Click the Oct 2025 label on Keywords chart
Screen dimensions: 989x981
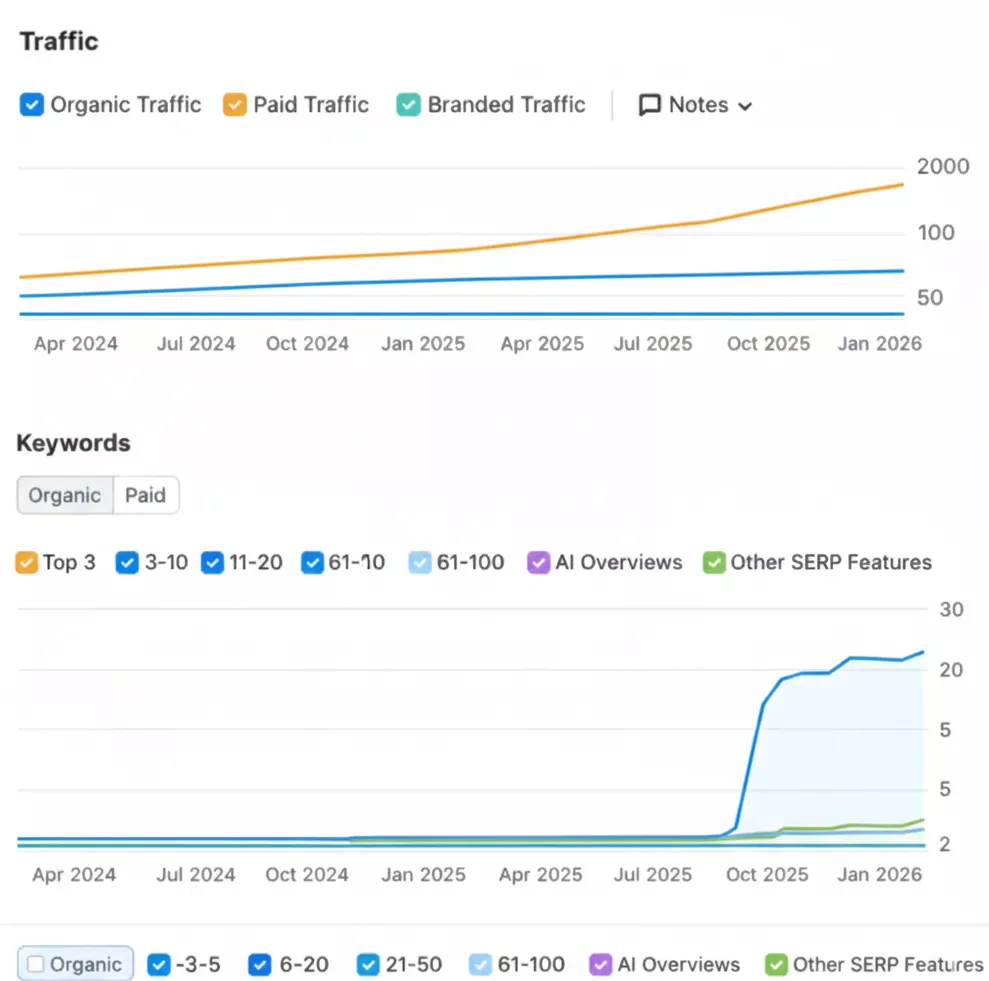[x=767, y=874]
